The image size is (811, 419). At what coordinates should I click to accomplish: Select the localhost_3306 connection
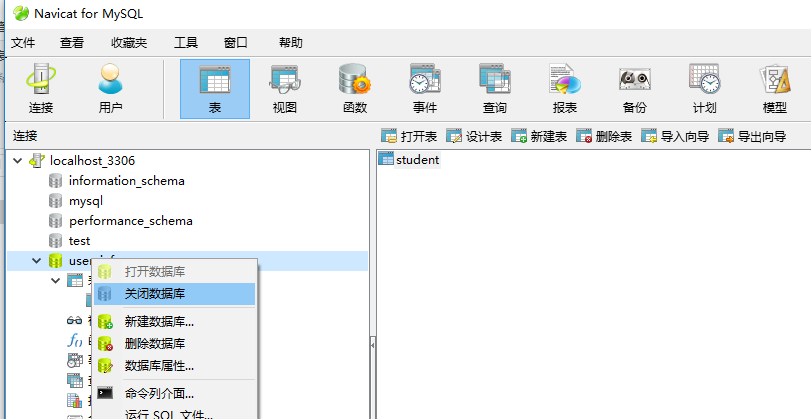(92, 161)
